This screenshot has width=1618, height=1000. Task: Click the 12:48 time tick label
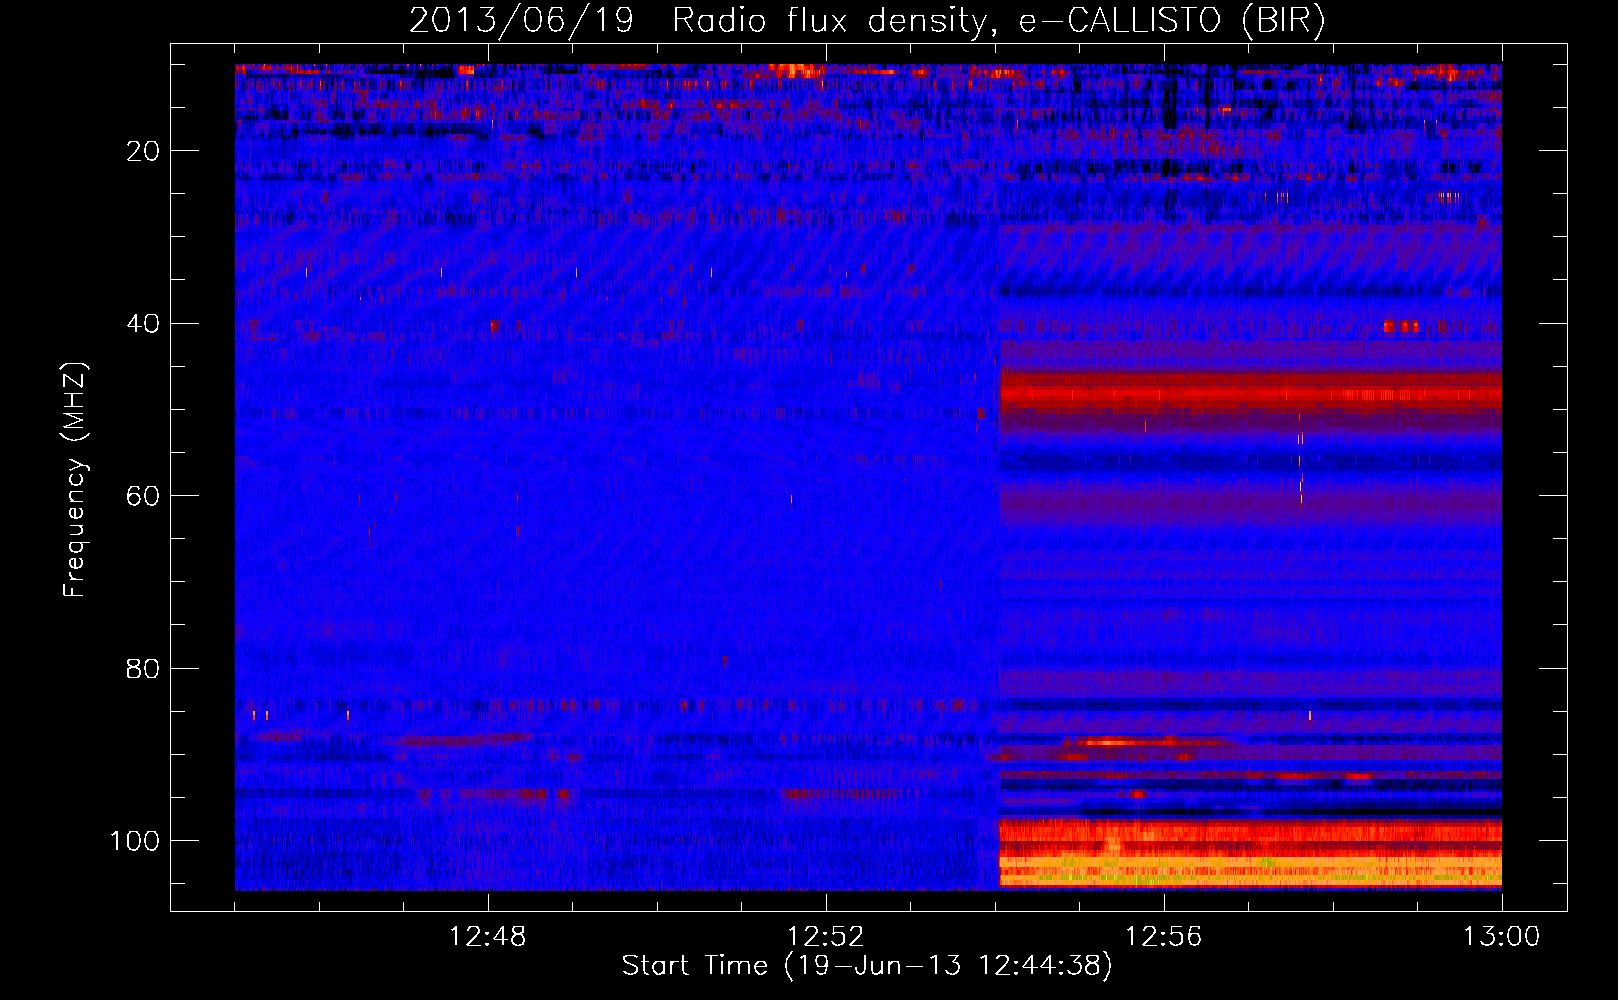[488, 937]
